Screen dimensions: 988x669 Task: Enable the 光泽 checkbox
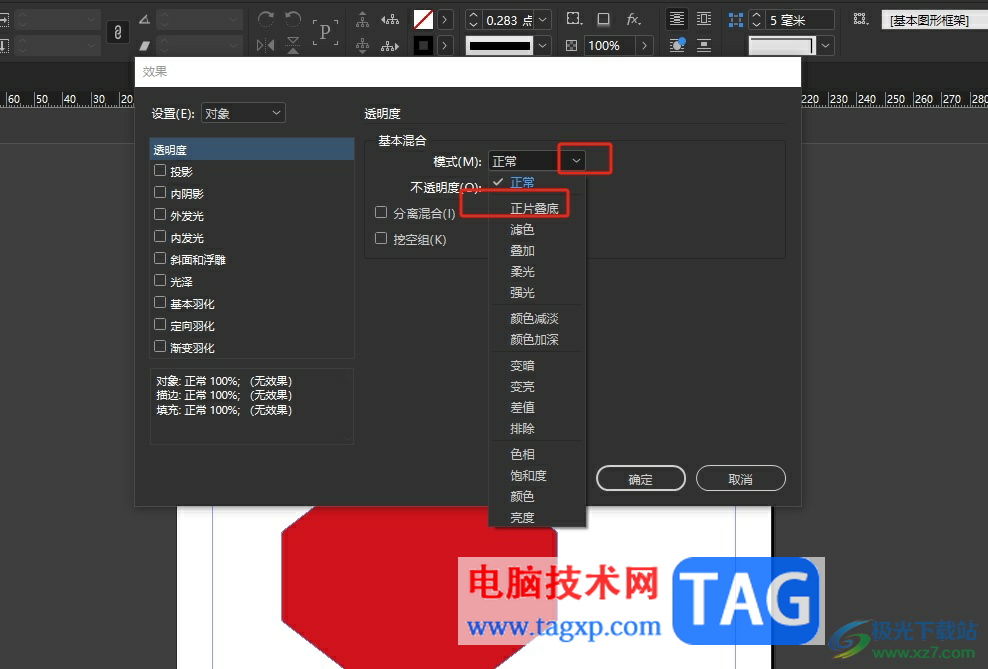coord(160,280)
